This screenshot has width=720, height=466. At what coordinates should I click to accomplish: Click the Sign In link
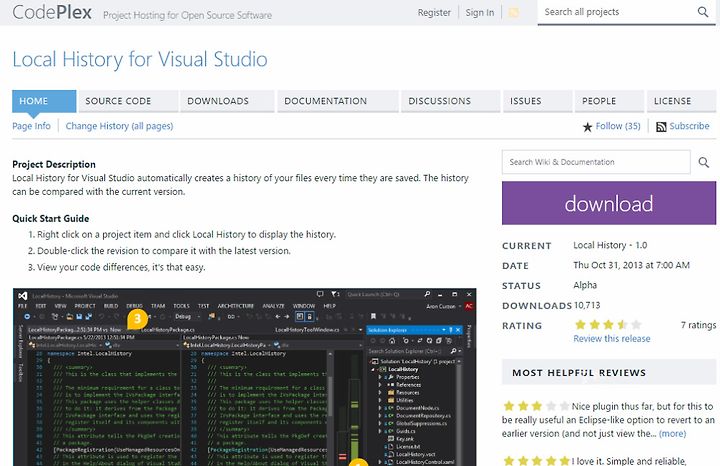(x=480, y=13)
